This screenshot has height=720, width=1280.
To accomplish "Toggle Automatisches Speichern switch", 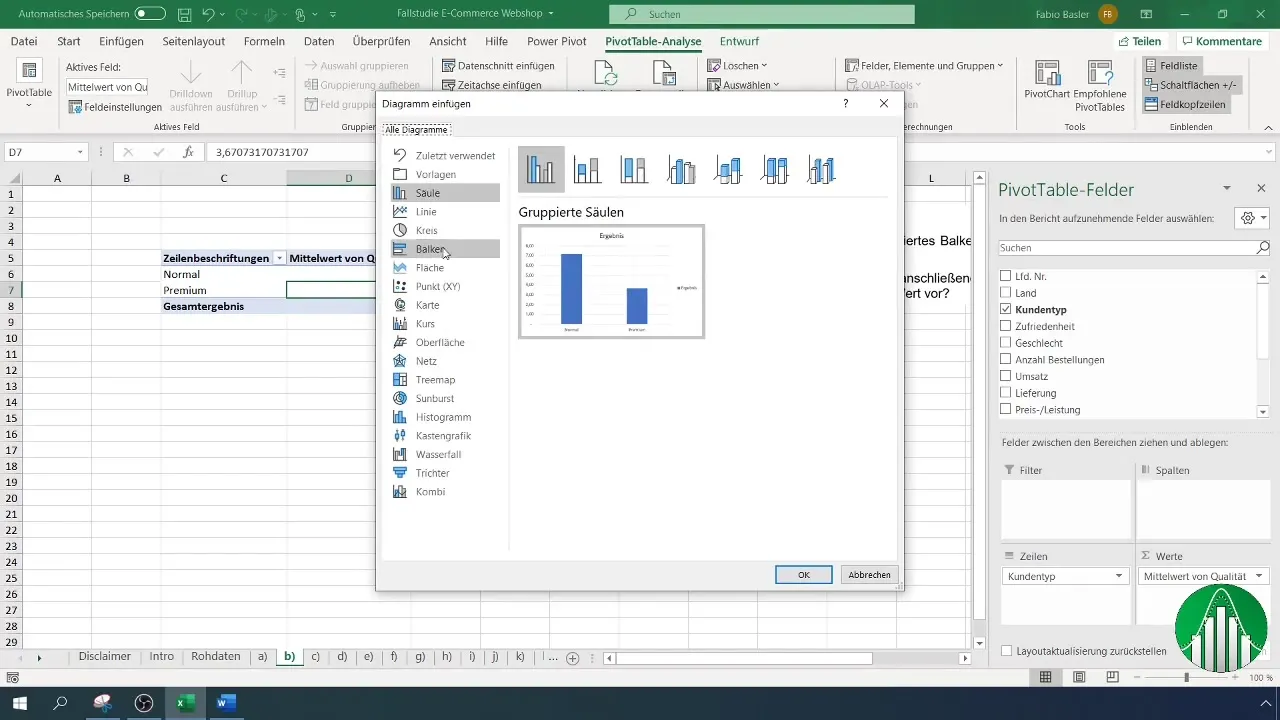I will tap(150, 15).
